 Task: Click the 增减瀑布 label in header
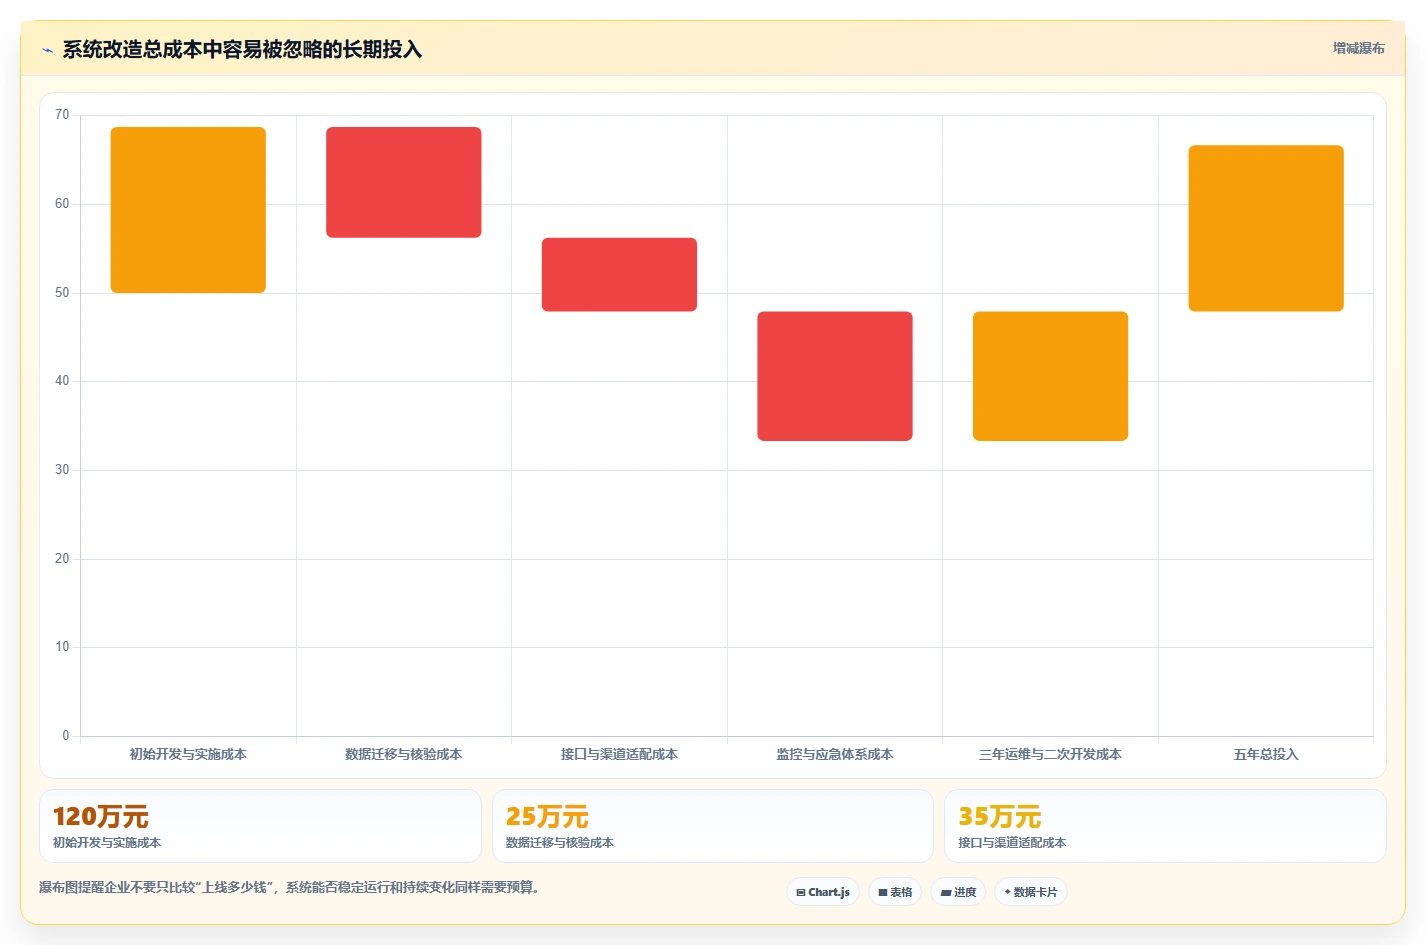[x=1358, y=48]
